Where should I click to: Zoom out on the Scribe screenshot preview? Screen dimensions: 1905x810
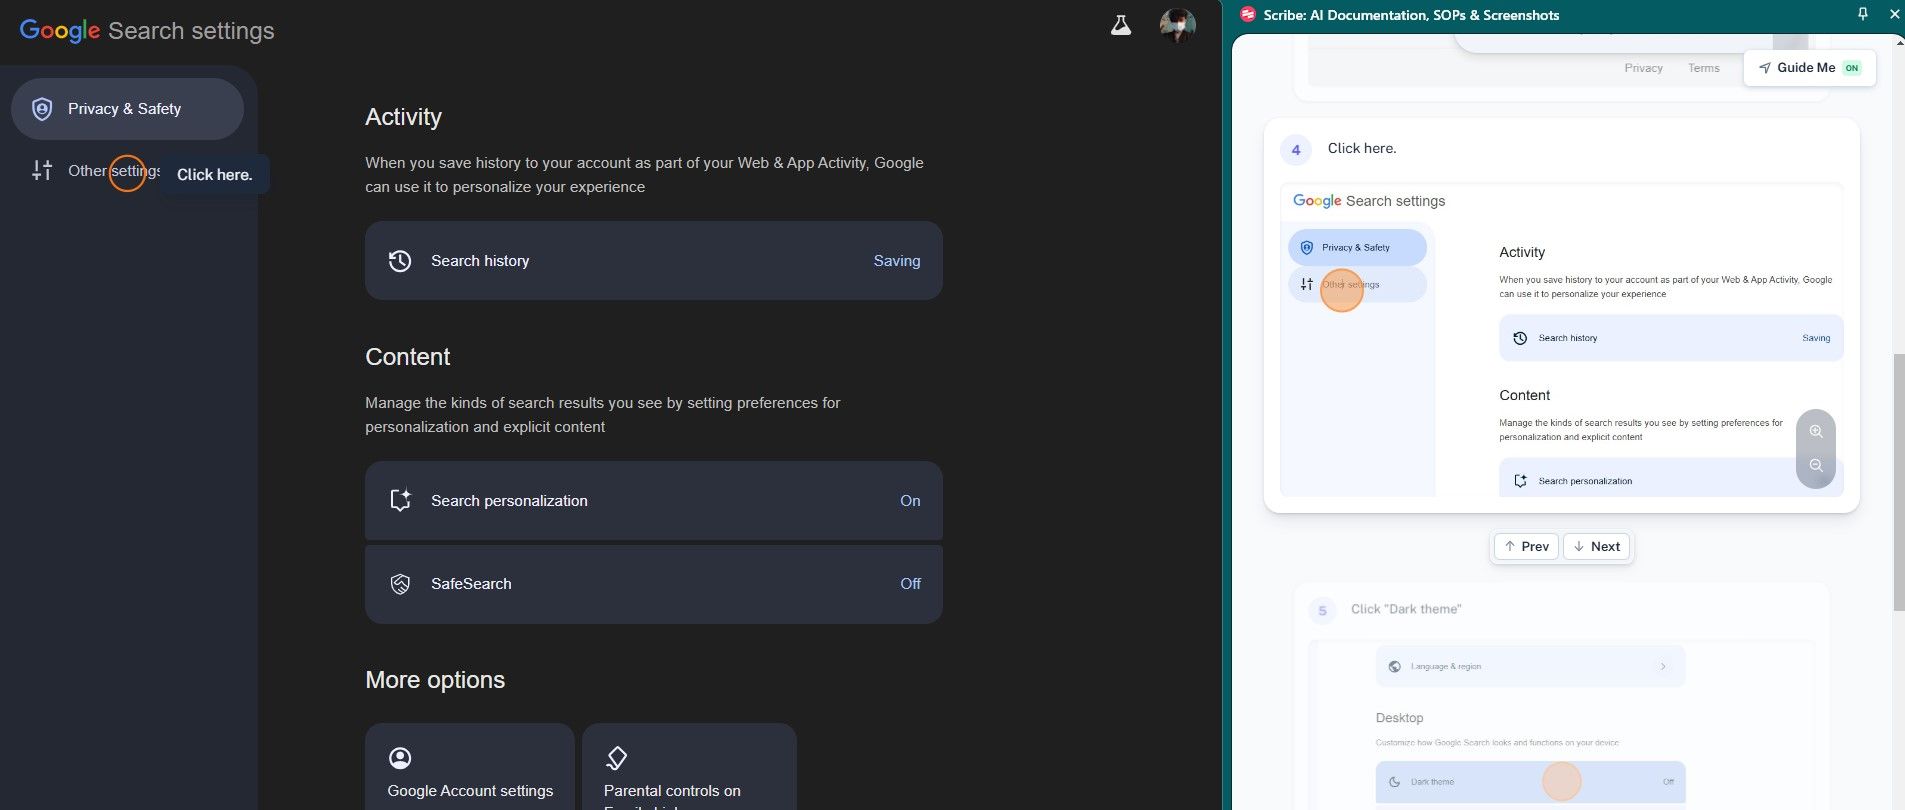[x=1816, y=466]
